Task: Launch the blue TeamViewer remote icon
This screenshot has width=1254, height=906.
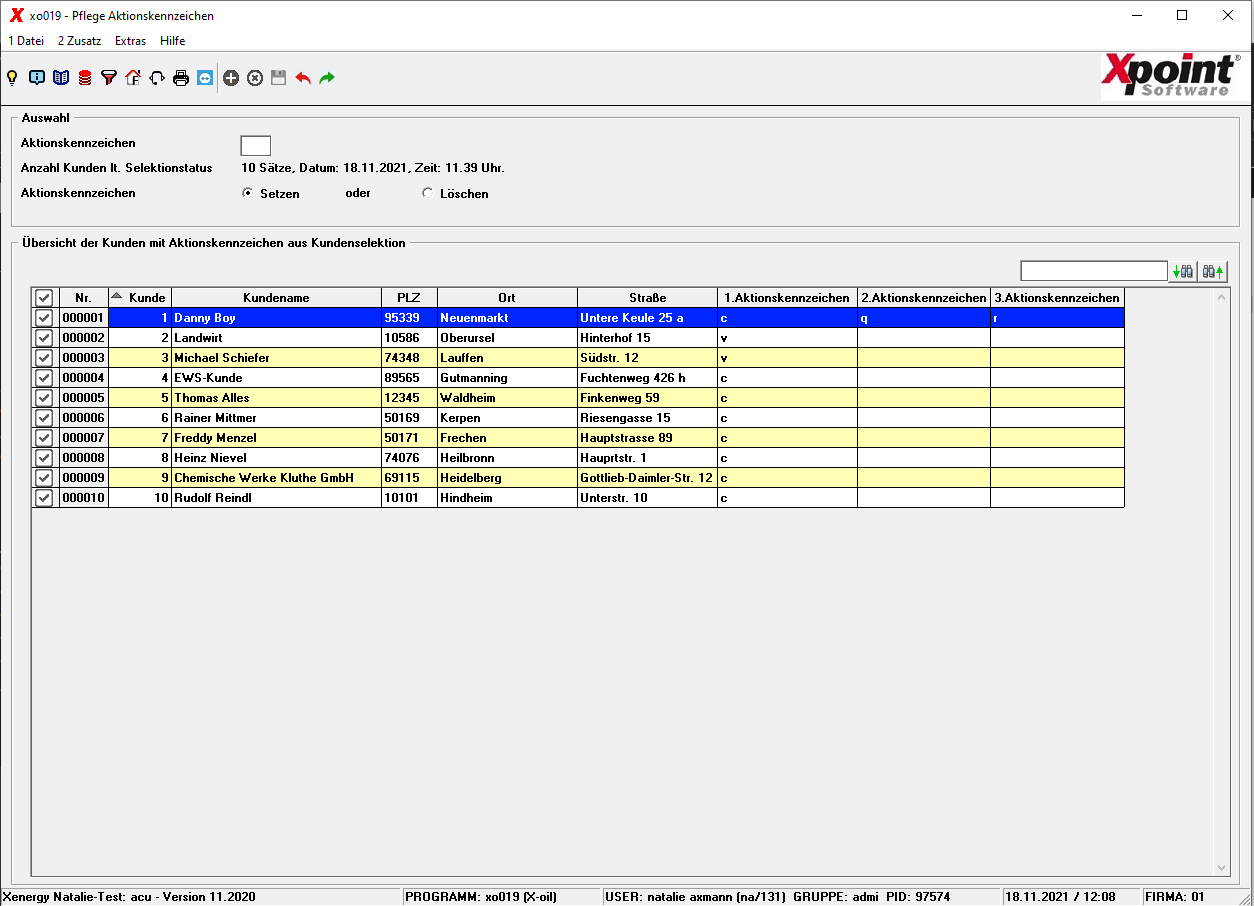Action: pyautogui.click(x=205, y=77)
